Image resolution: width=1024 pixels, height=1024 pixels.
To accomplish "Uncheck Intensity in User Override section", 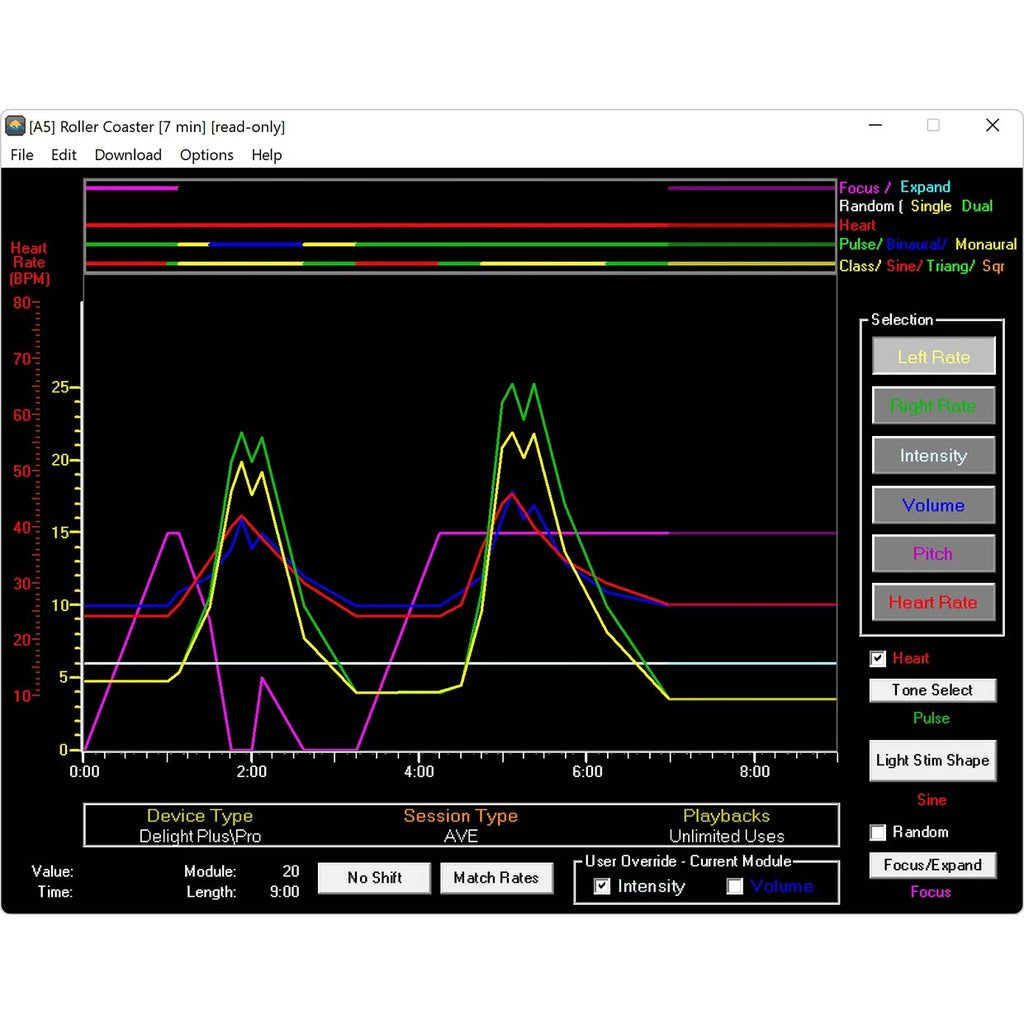I will (x=601, y=886).
